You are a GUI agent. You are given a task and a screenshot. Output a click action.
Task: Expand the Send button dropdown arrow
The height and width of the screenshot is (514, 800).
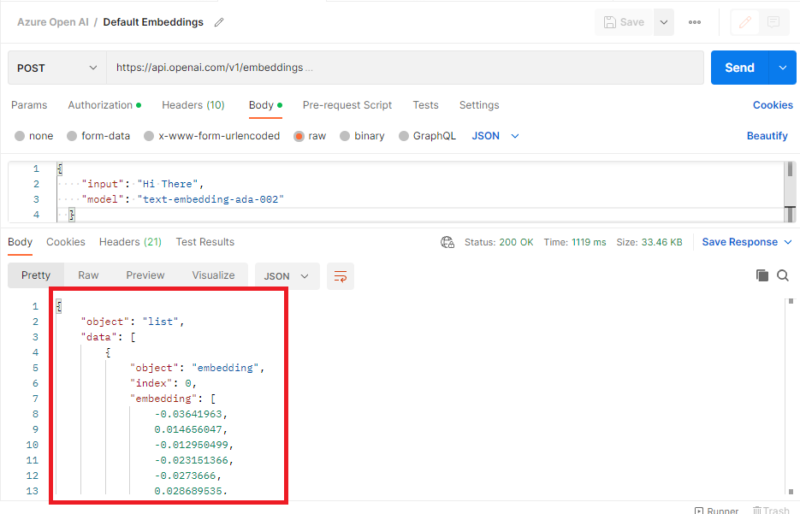click(x=782, y=68)
